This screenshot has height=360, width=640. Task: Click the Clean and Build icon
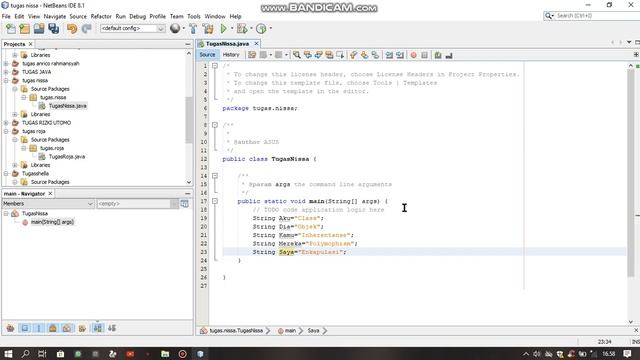(208, 29)
